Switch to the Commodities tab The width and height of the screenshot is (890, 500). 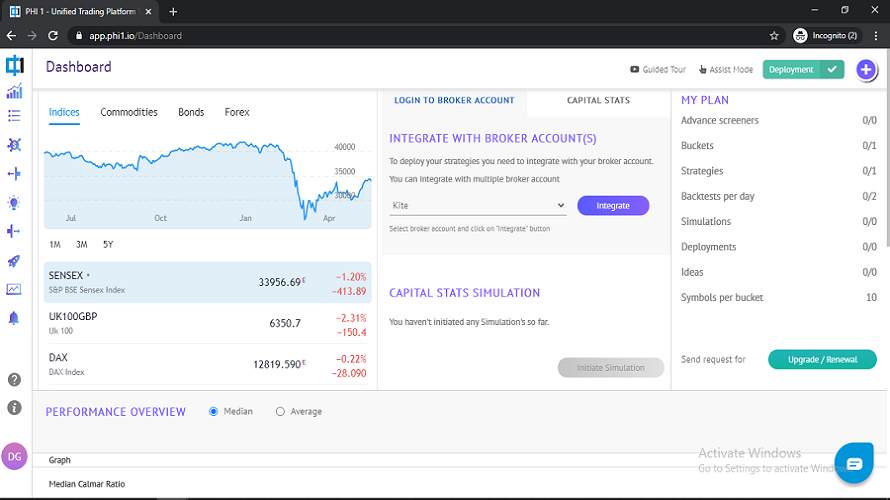(x=129, y=112)
